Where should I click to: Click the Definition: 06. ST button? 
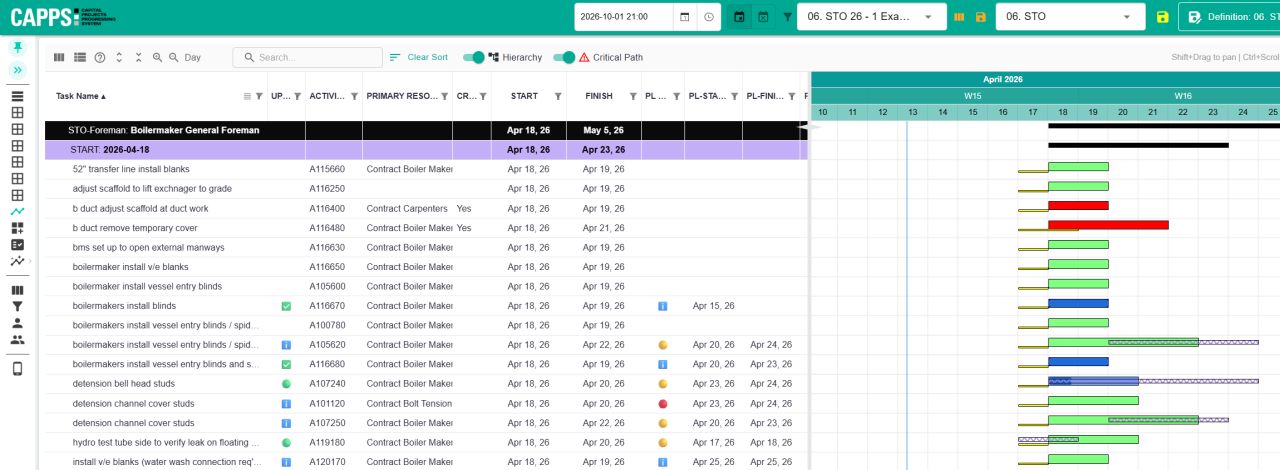1230,17
